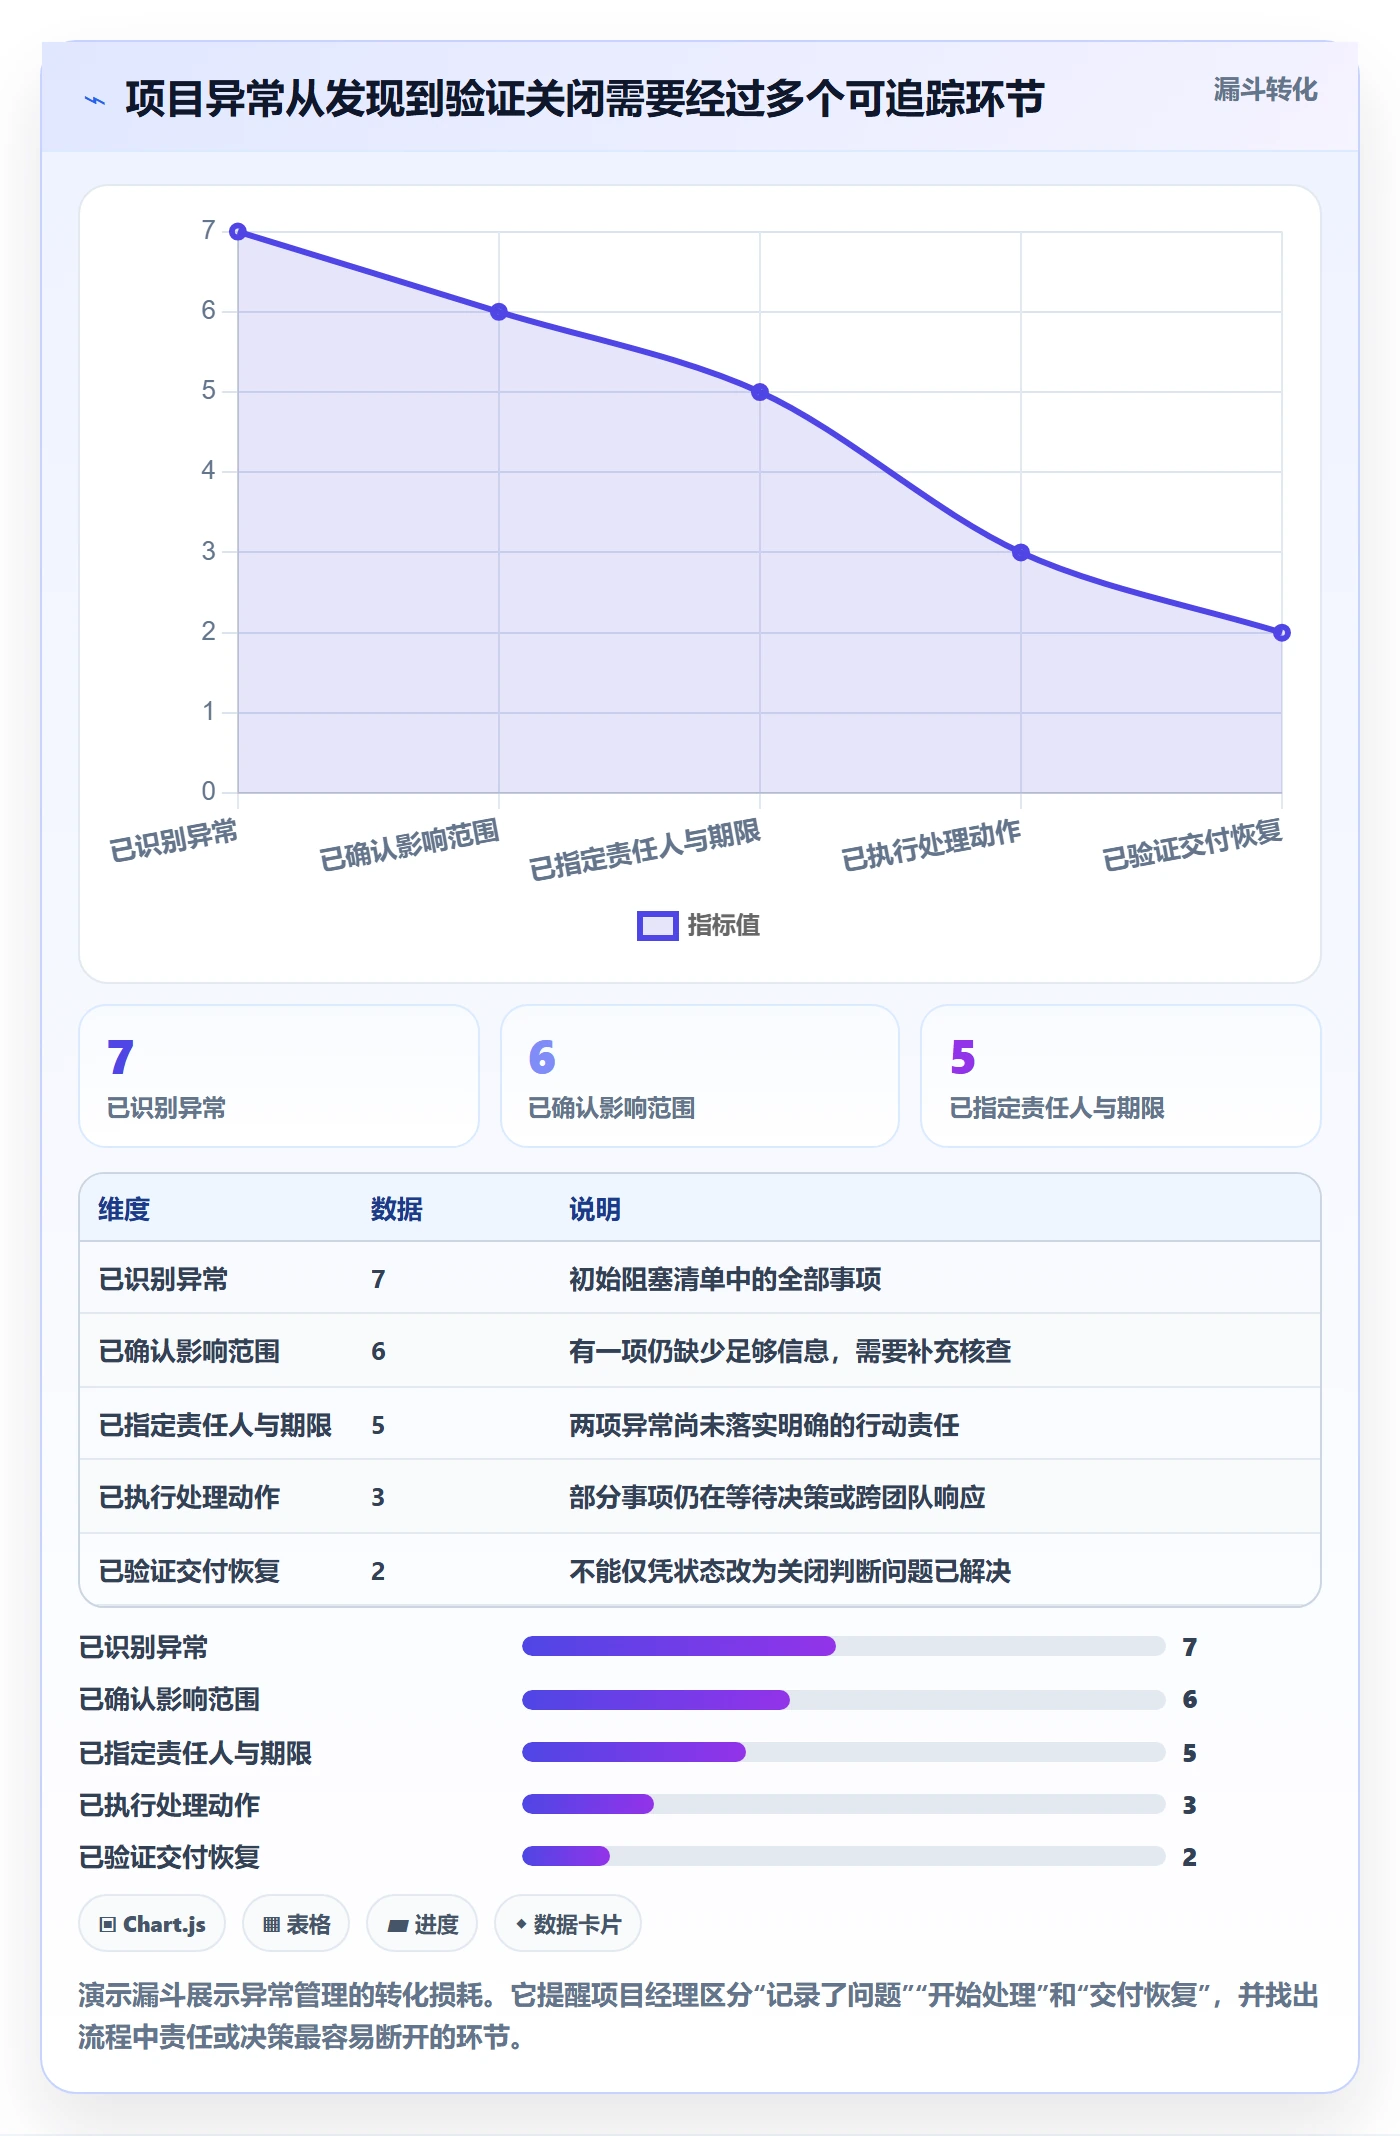Screen dimensions: 1400x2136
Task: Click the 维度 column header
Action: (x=124, y=1210)
